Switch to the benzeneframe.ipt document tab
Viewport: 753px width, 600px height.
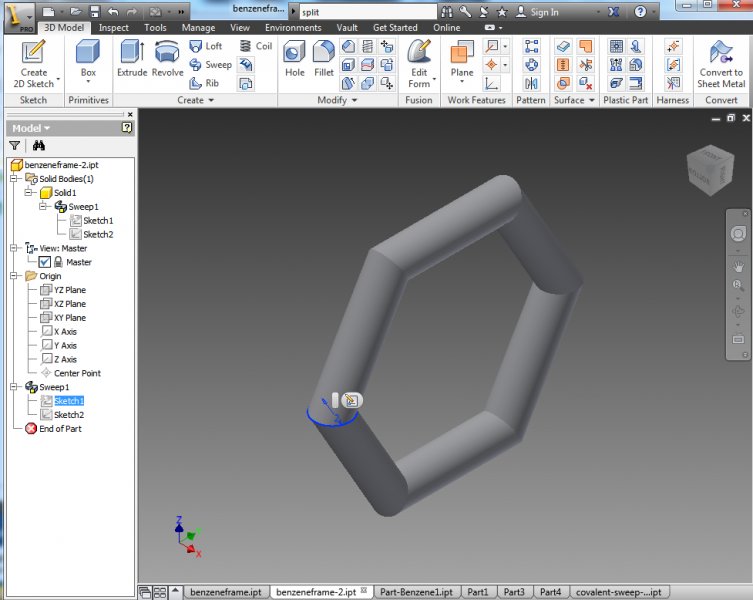225,592
